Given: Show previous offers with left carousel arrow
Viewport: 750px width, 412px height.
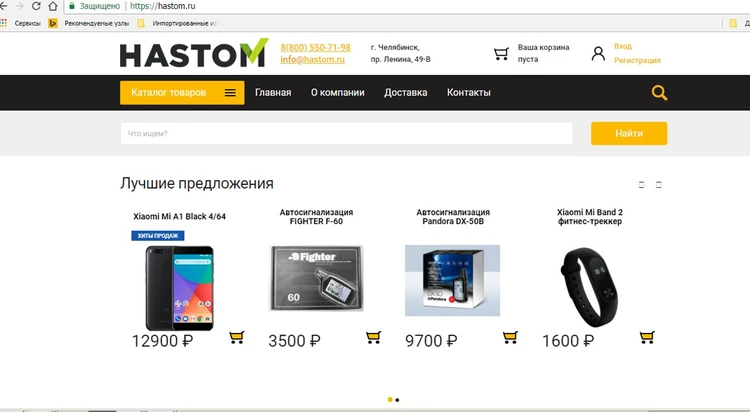Looking at the screenshot, I should (x=642, y=184).
